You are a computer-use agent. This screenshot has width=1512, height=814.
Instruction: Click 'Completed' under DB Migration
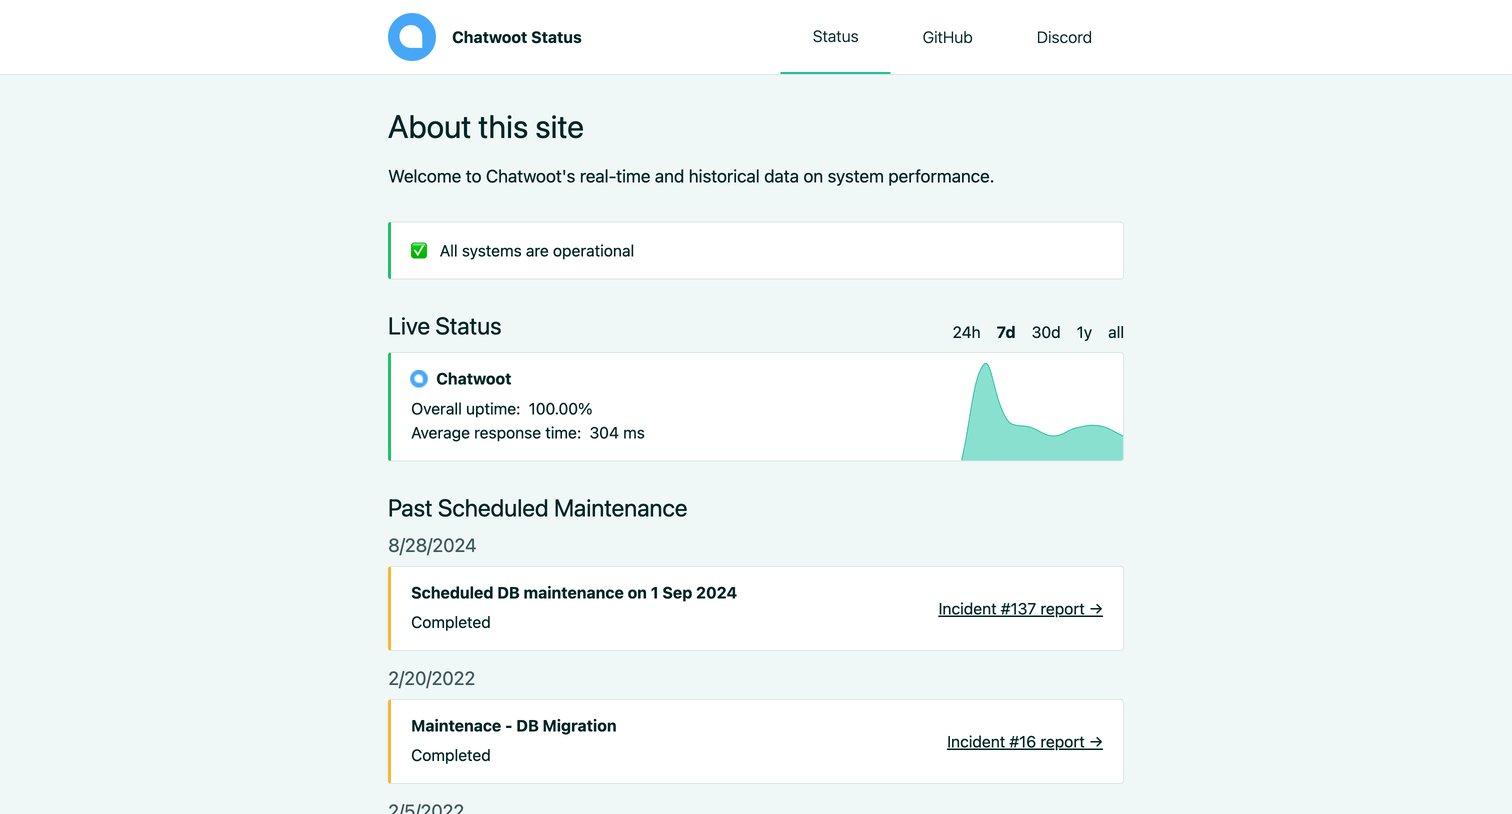point(451,755)
